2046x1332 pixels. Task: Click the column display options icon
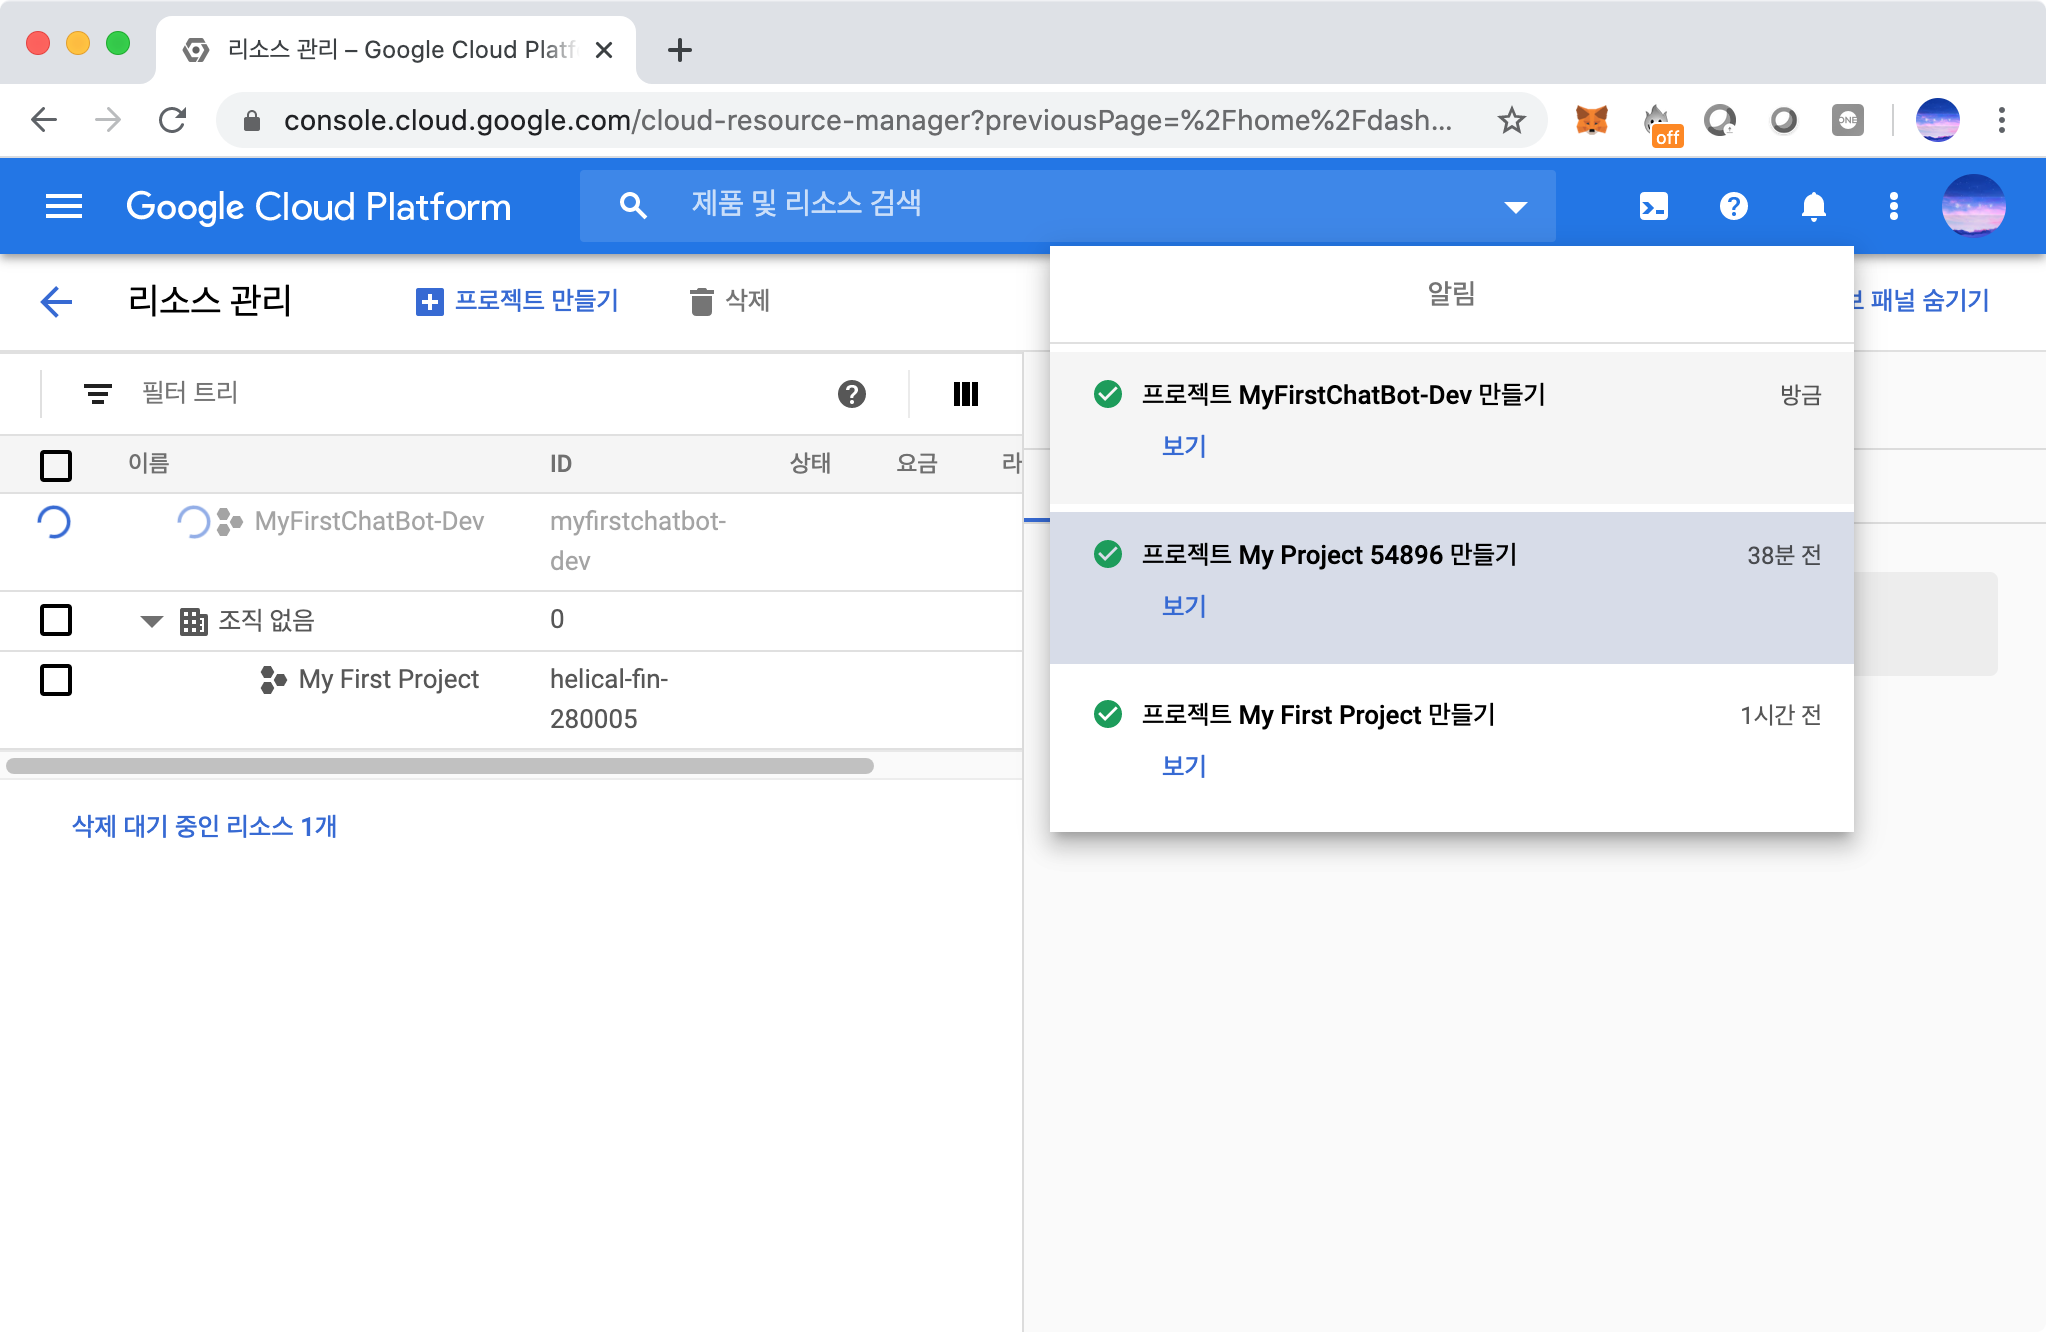click(x=965, y=394)
